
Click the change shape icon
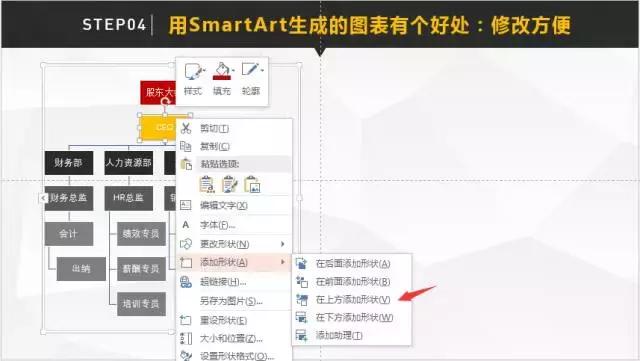(186, 244)
